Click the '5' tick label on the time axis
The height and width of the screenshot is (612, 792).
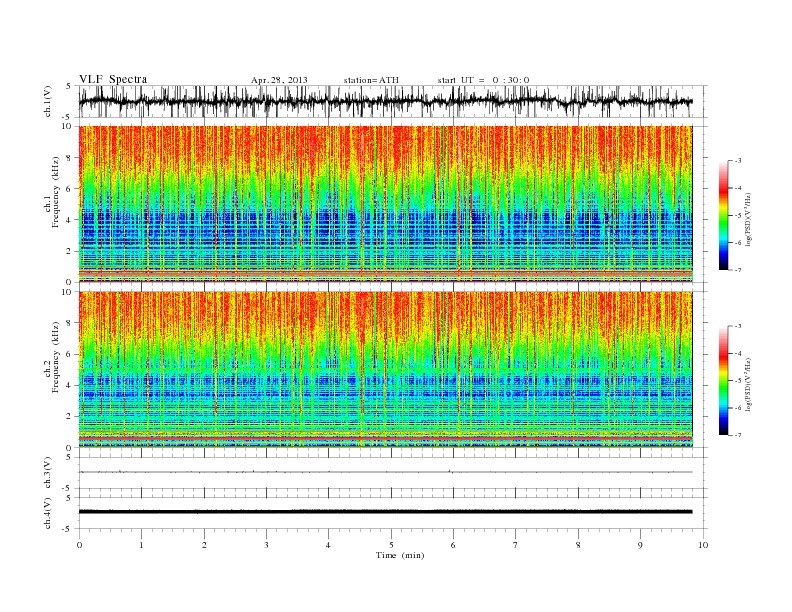click(x=391, y=545)
